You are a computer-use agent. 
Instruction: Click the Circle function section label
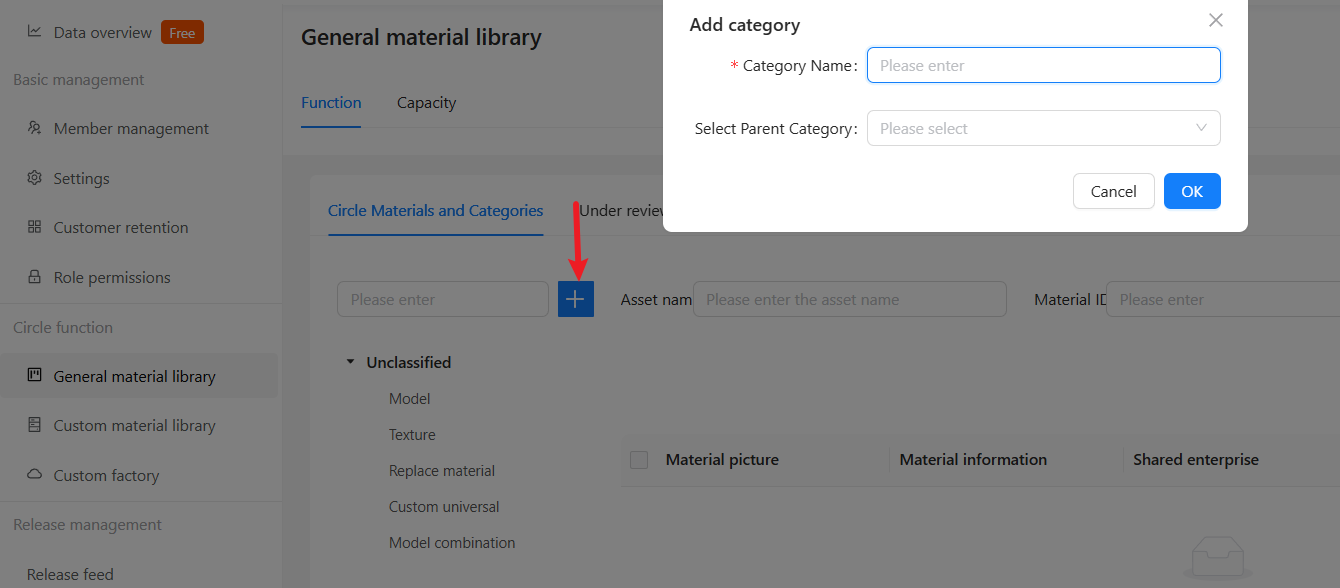(63, 327)
